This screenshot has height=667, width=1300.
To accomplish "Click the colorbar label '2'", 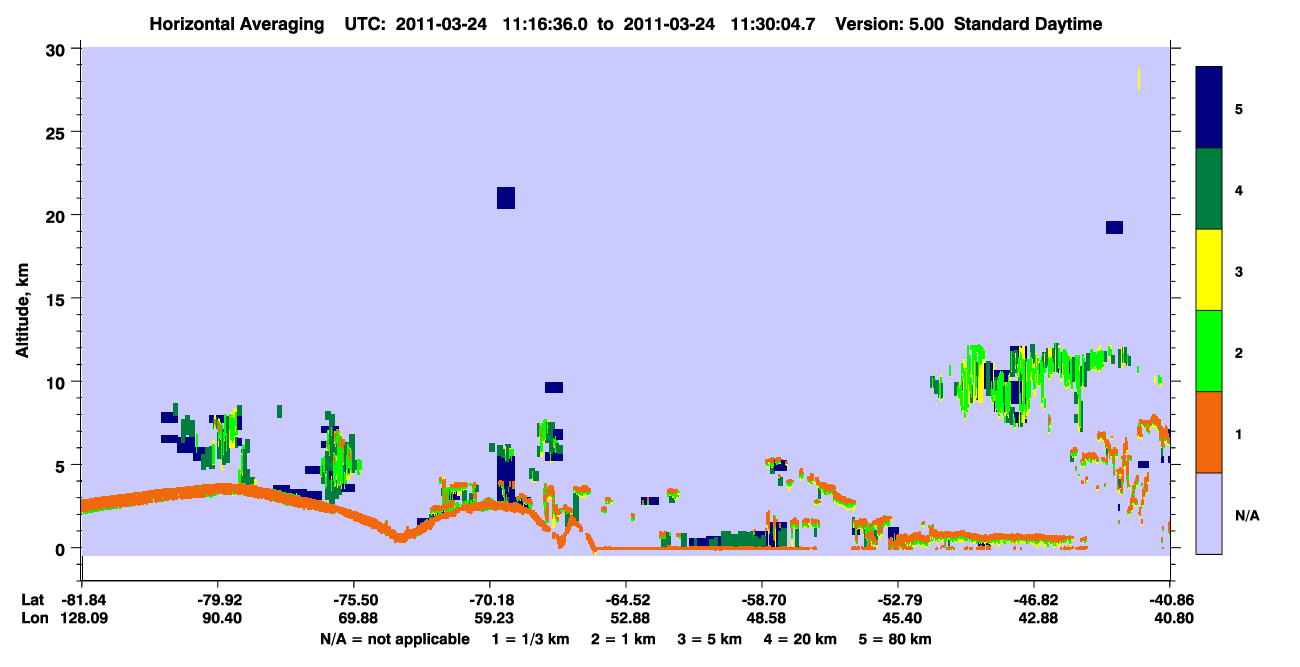I will click(x=1239, y=352).
